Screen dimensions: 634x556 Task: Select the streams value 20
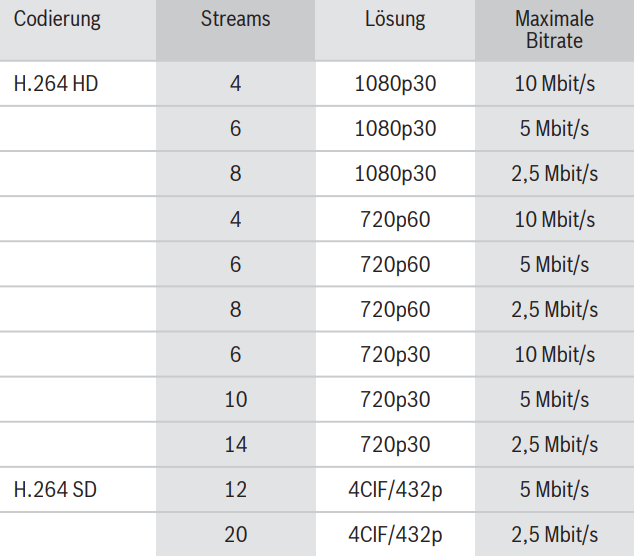click(x=235, y=535)
